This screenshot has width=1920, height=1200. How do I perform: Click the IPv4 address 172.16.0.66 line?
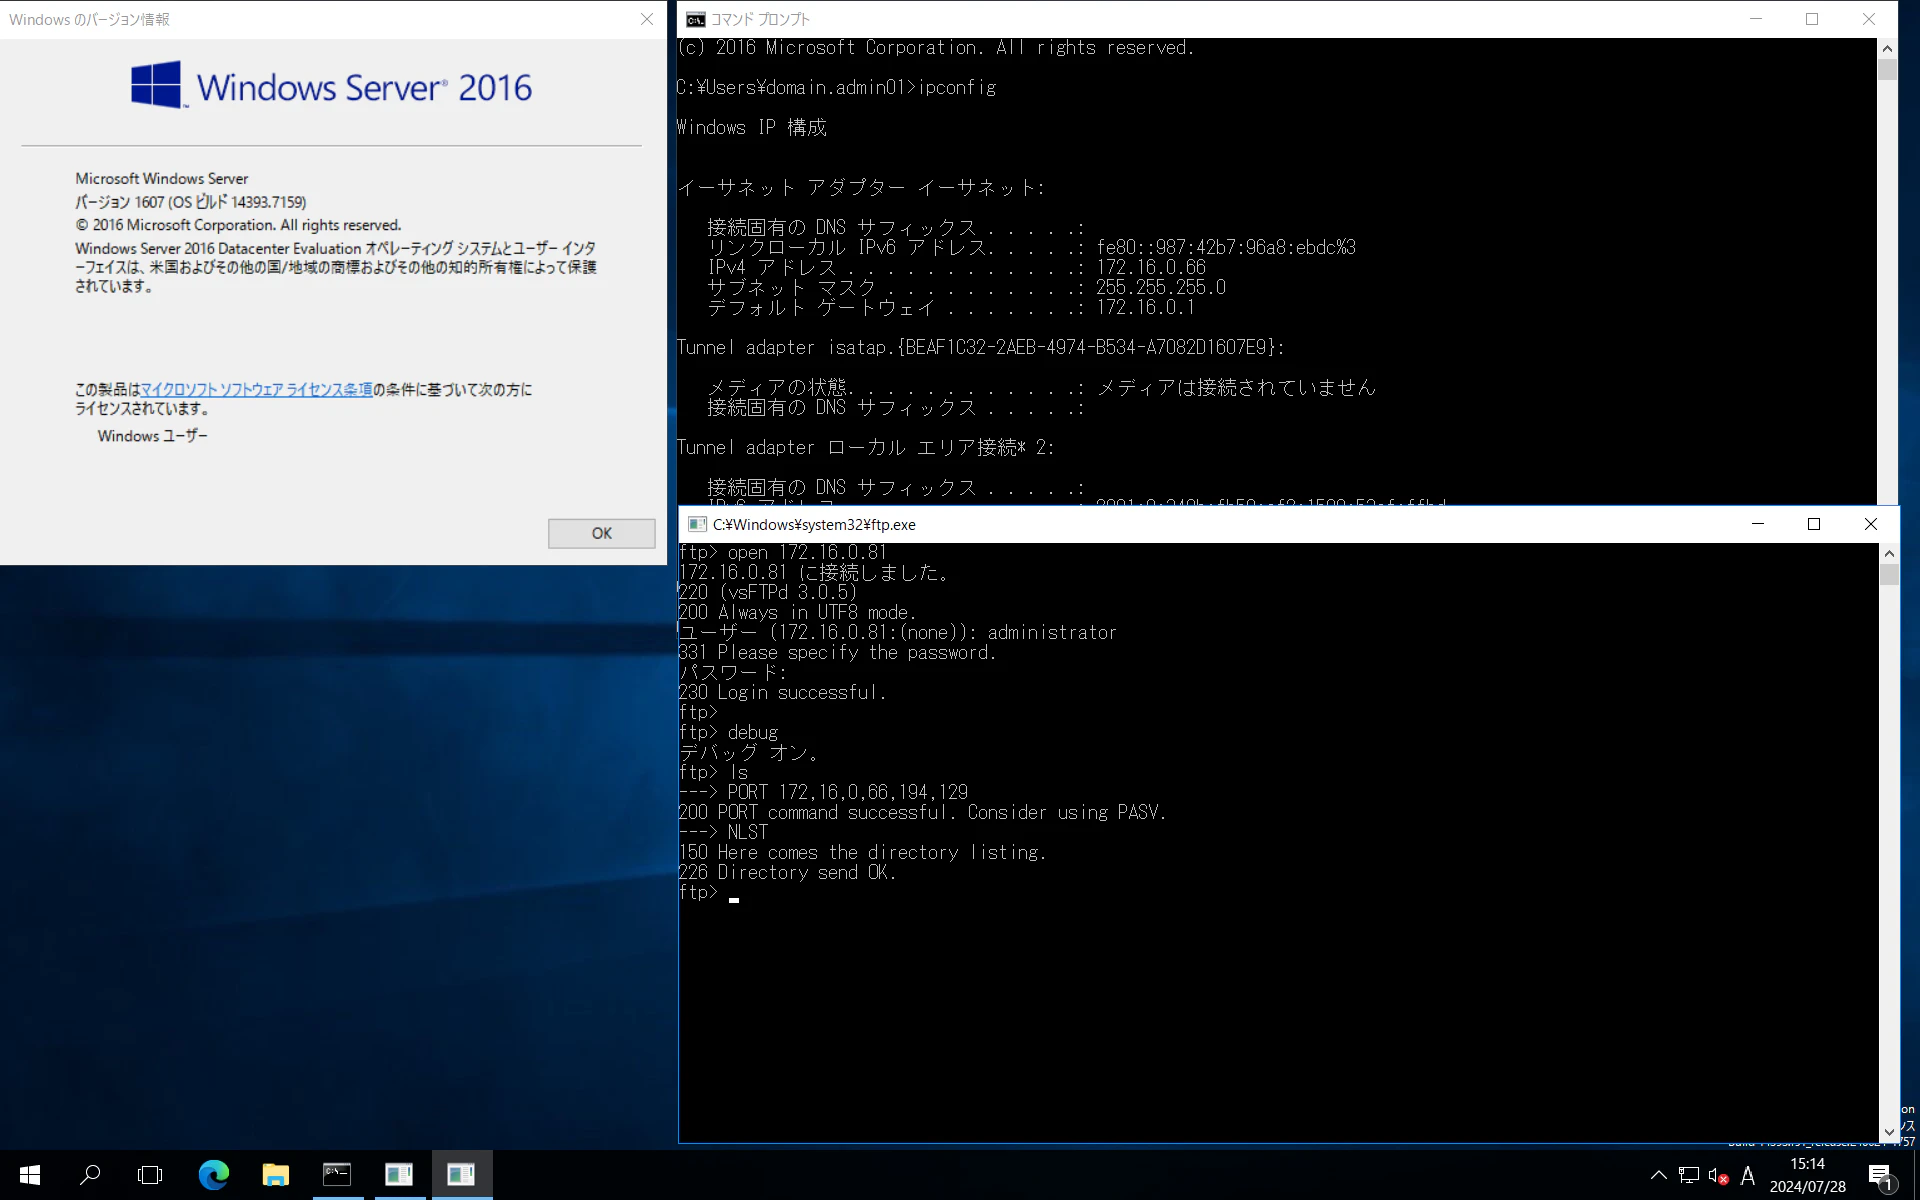click(956, 267)
